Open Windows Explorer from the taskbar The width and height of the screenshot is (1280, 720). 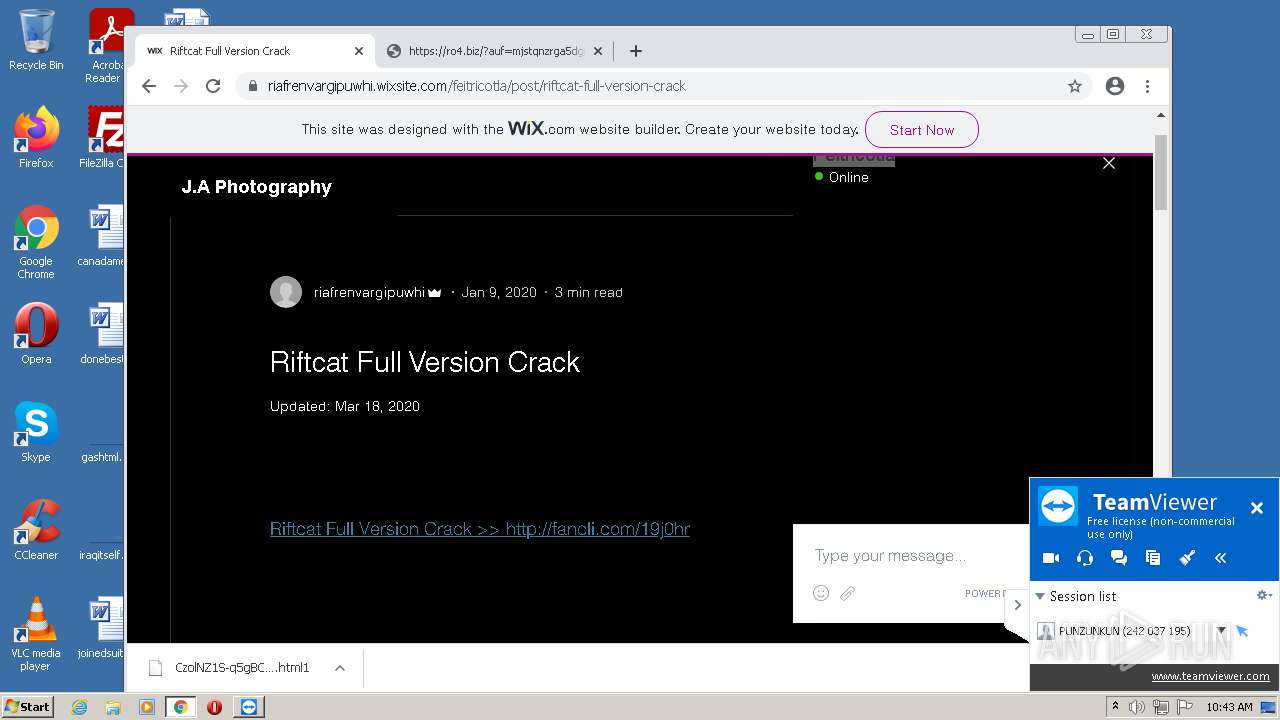pyautogui.click(x=113, y=707)
